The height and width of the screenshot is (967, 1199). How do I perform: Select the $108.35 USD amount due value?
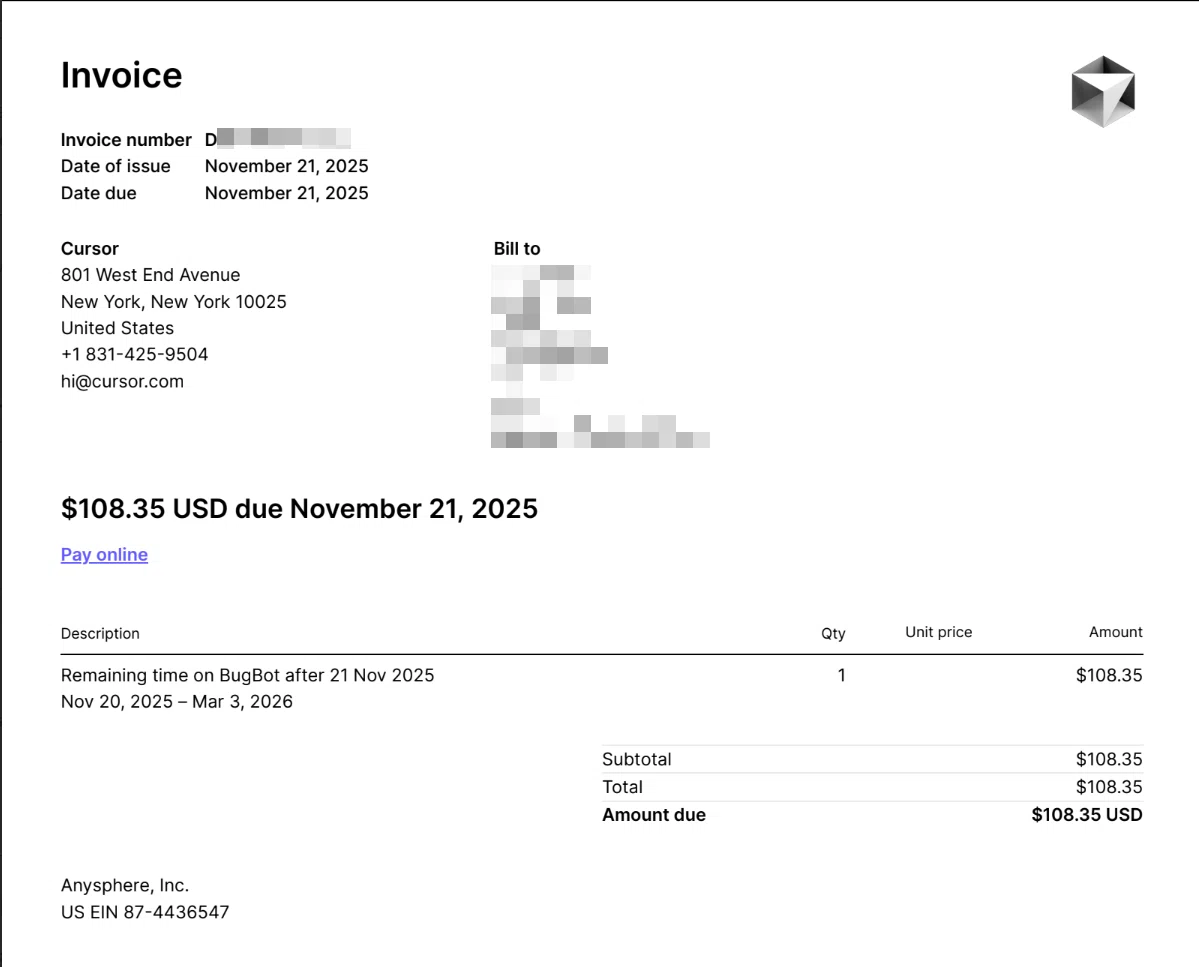click(x=1087, y=815)
